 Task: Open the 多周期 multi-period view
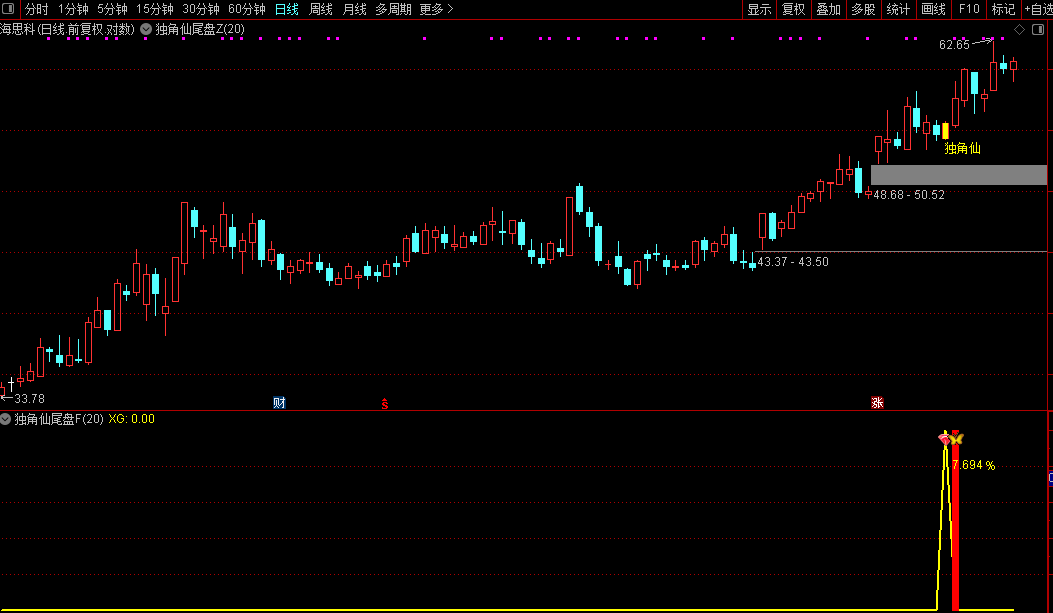tap(393, 9)
